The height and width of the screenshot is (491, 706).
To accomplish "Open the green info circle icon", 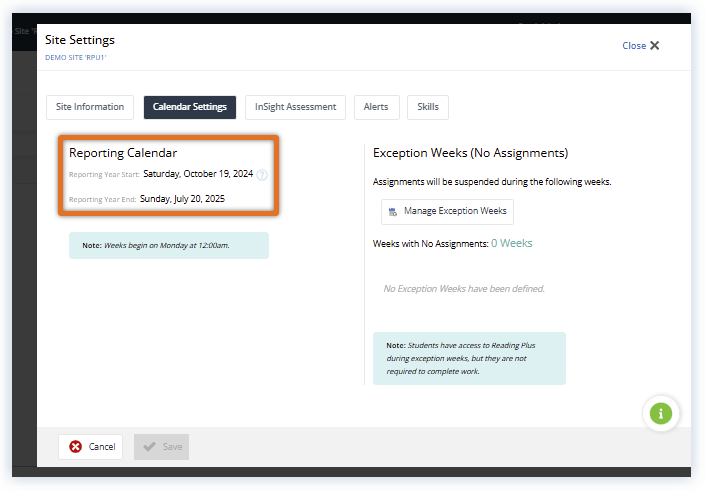I will click(661, 412).
